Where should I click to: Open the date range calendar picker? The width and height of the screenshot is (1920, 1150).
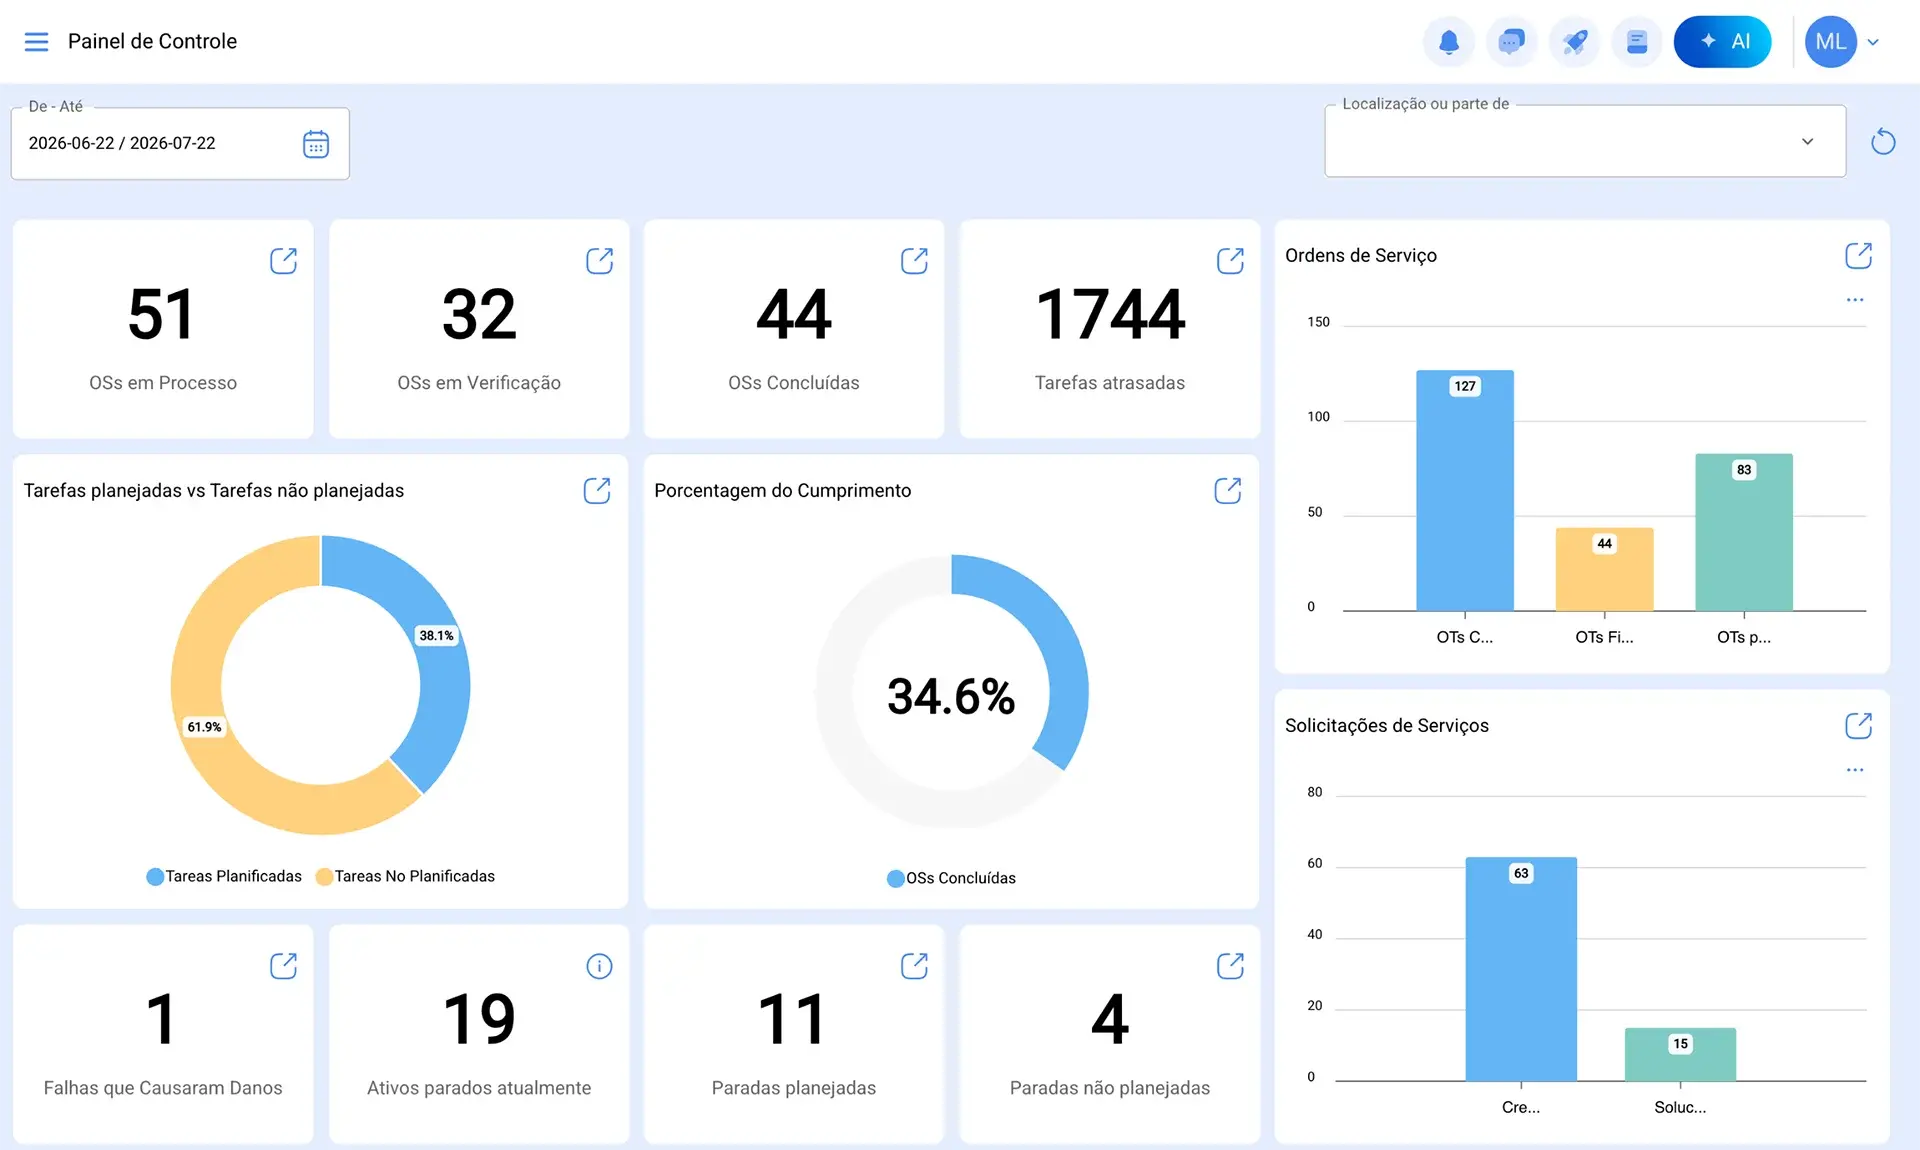coord(316,144)
